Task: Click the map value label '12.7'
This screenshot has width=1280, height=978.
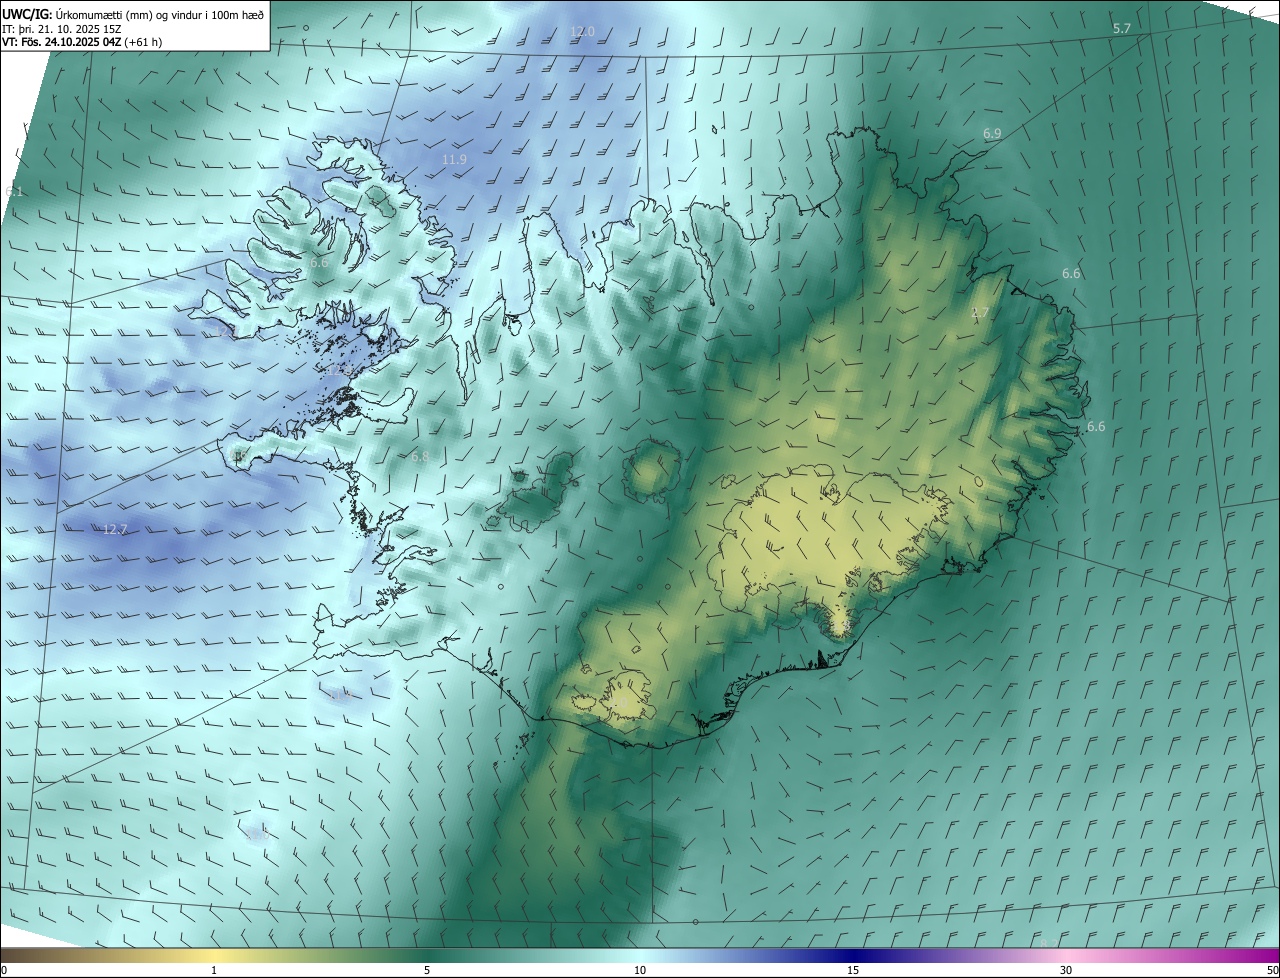Action: tap(115, 529)
